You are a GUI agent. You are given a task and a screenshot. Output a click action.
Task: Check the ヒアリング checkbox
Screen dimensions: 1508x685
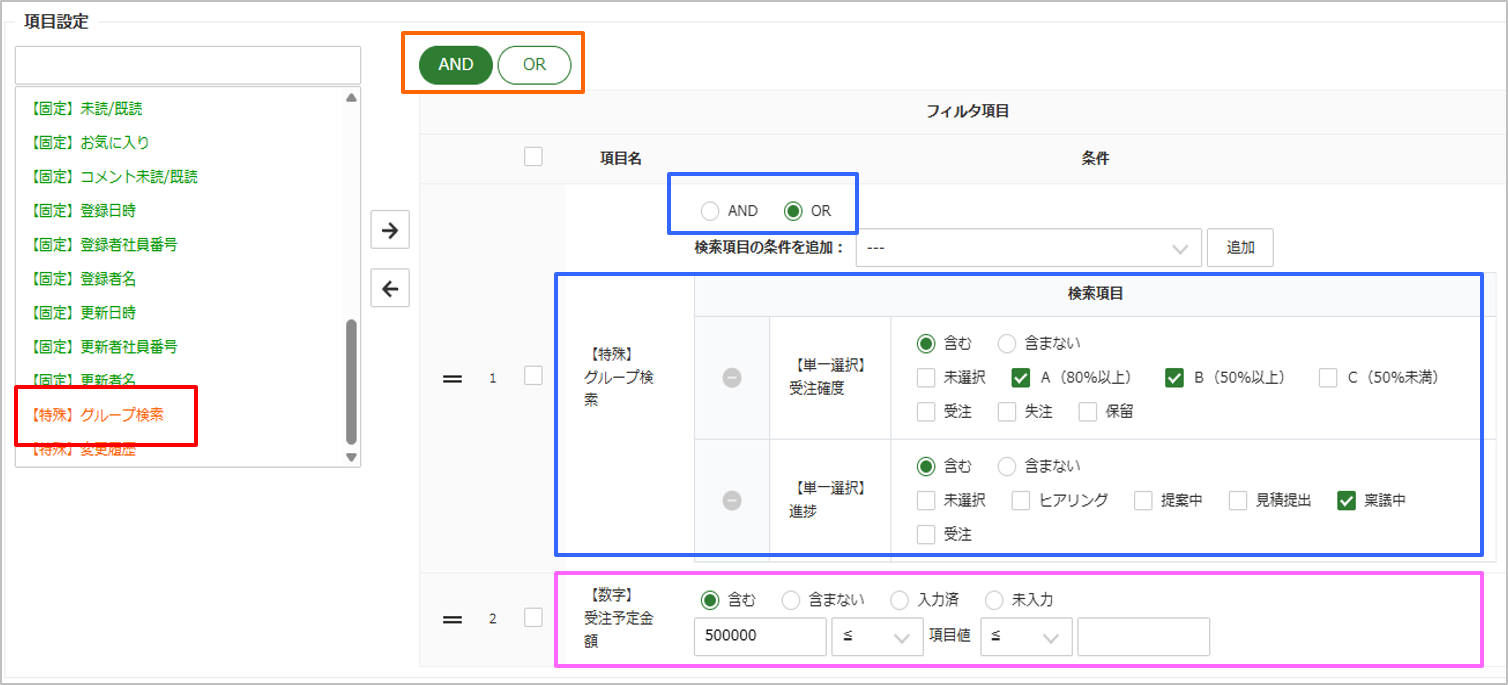(x=1021, y=500)
